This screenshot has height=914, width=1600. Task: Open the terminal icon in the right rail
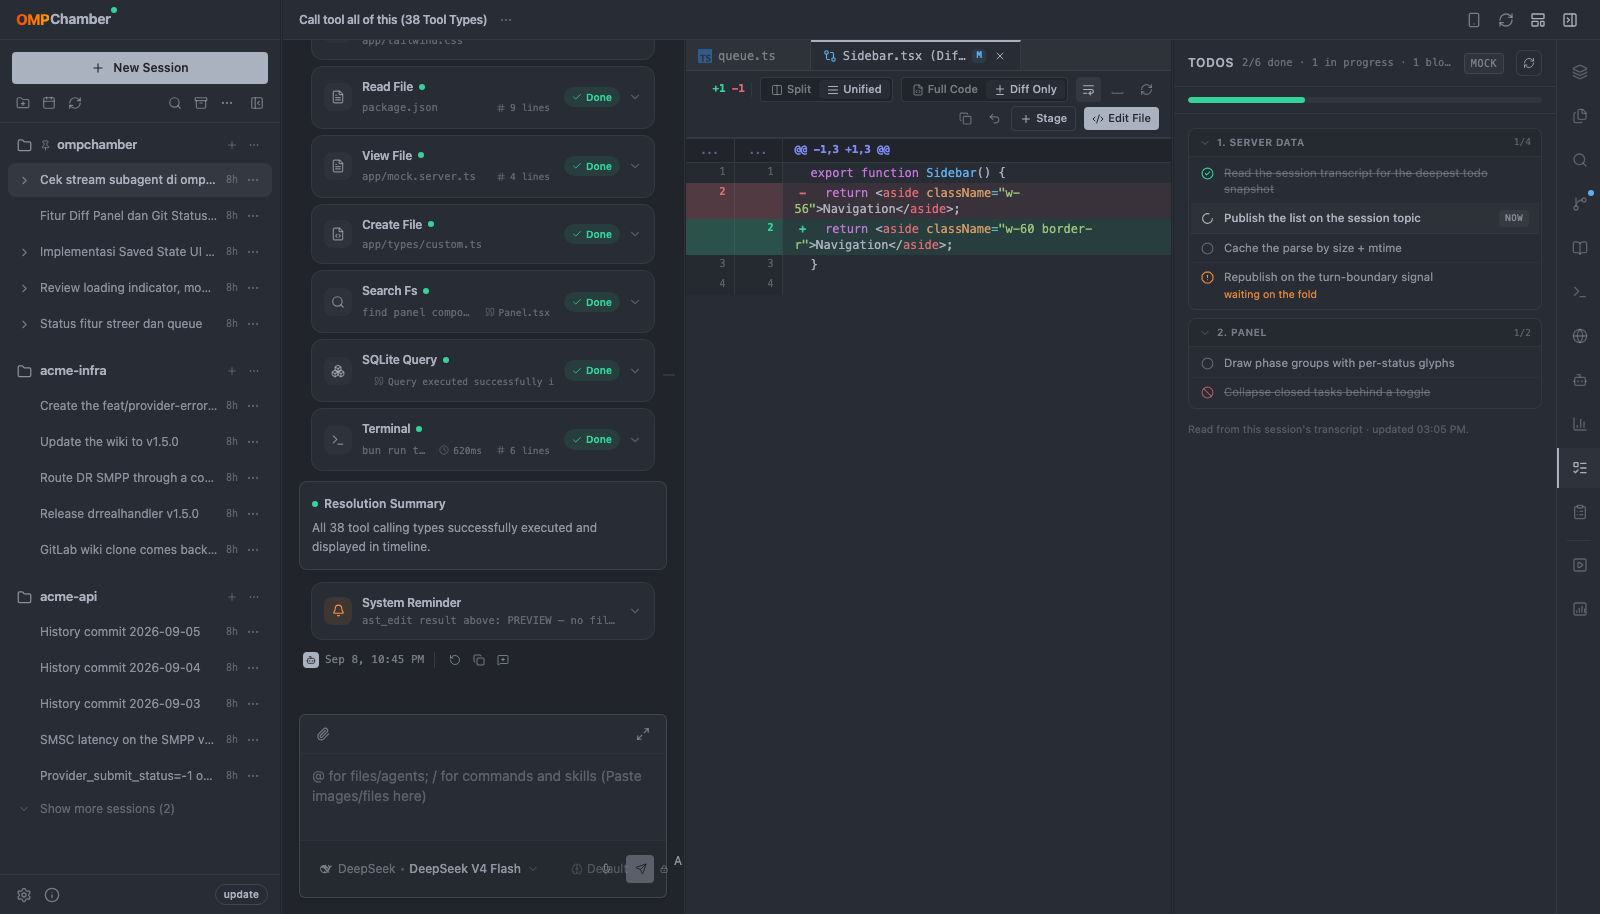pyautogui.click(x=1580, y=292)
